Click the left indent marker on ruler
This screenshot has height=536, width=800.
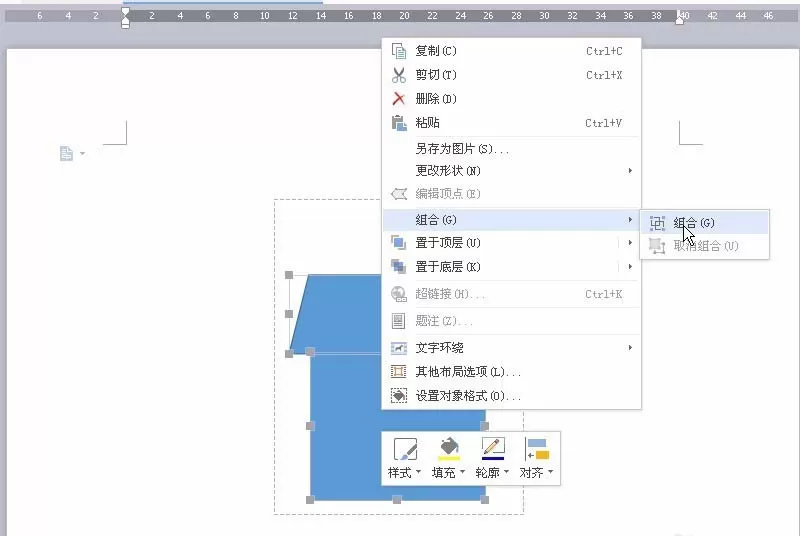tap(125, 18)
